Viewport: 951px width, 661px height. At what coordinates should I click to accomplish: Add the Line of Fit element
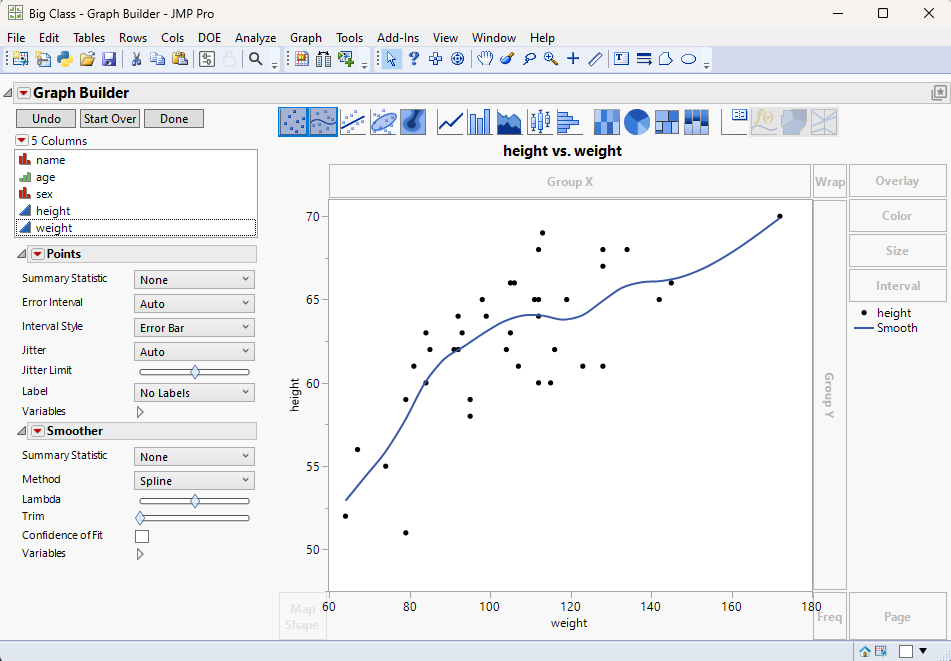(352, 122)
